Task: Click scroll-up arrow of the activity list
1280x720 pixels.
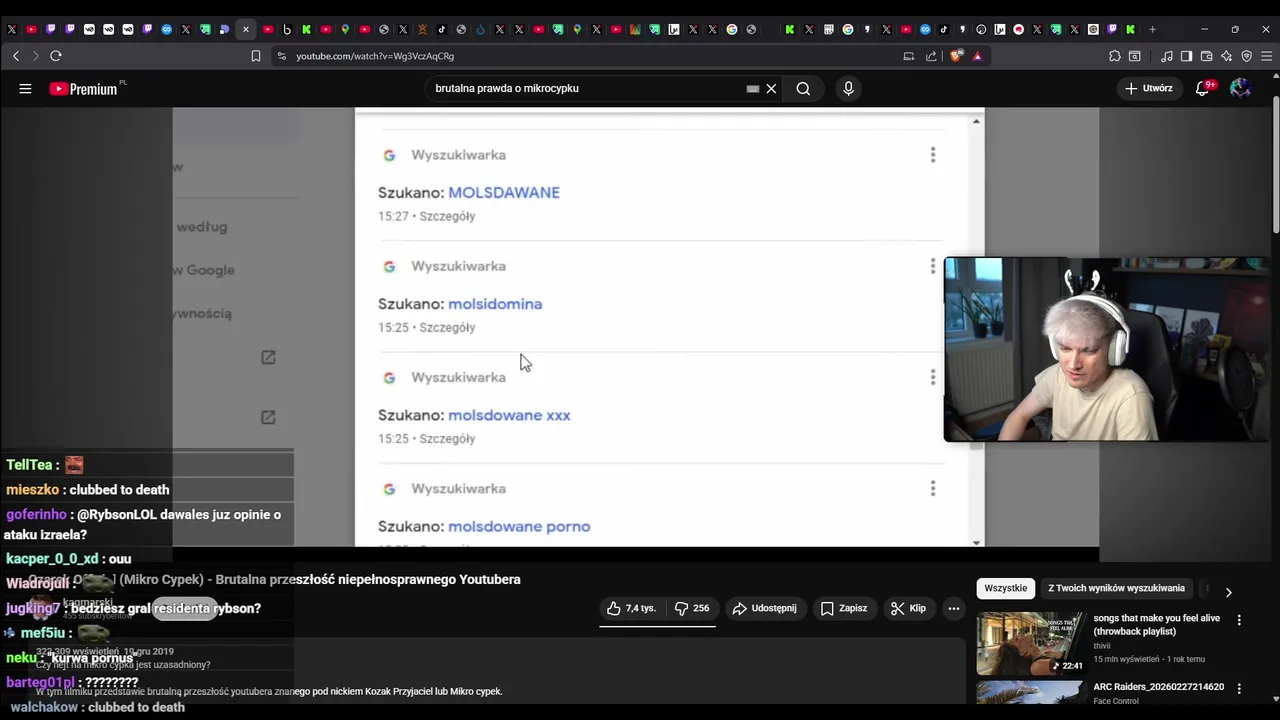Action: point(976,121)
